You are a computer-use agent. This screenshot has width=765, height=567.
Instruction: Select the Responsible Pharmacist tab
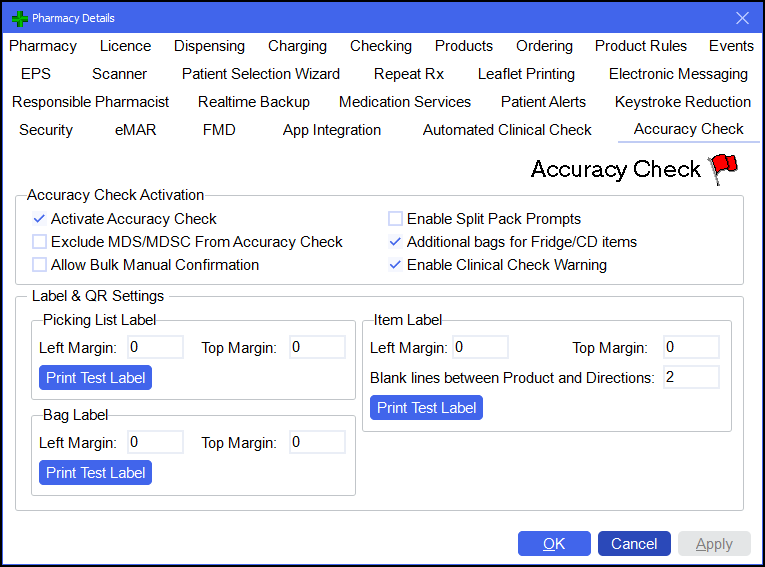tap(91, 102)
